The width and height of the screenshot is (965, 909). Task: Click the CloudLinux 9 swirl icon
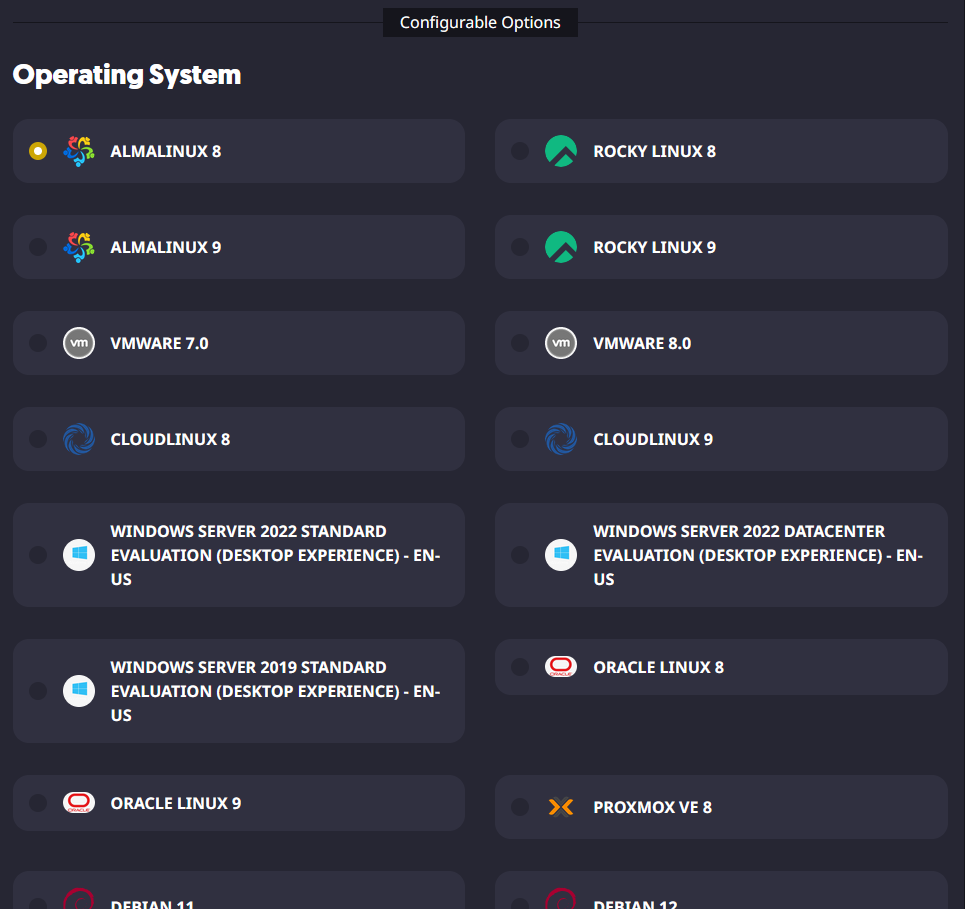[561, 439]
